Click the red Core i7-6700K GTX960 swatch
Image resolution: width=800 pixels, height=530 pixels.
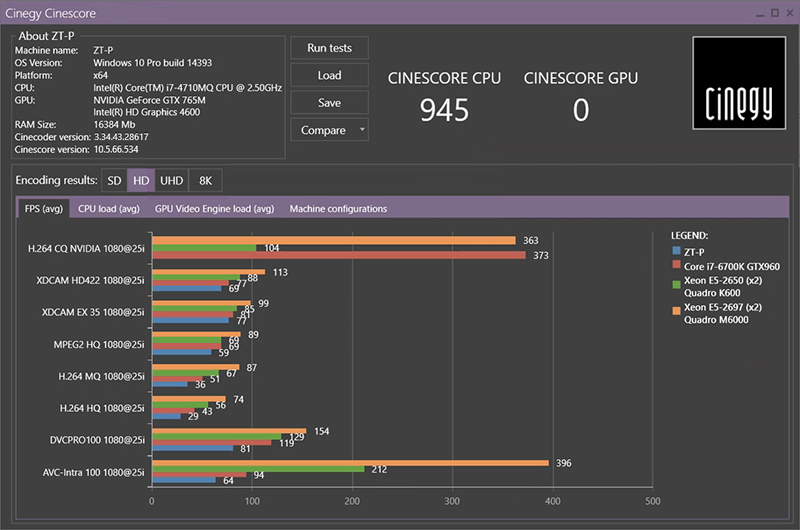click(x=677, y=265)
